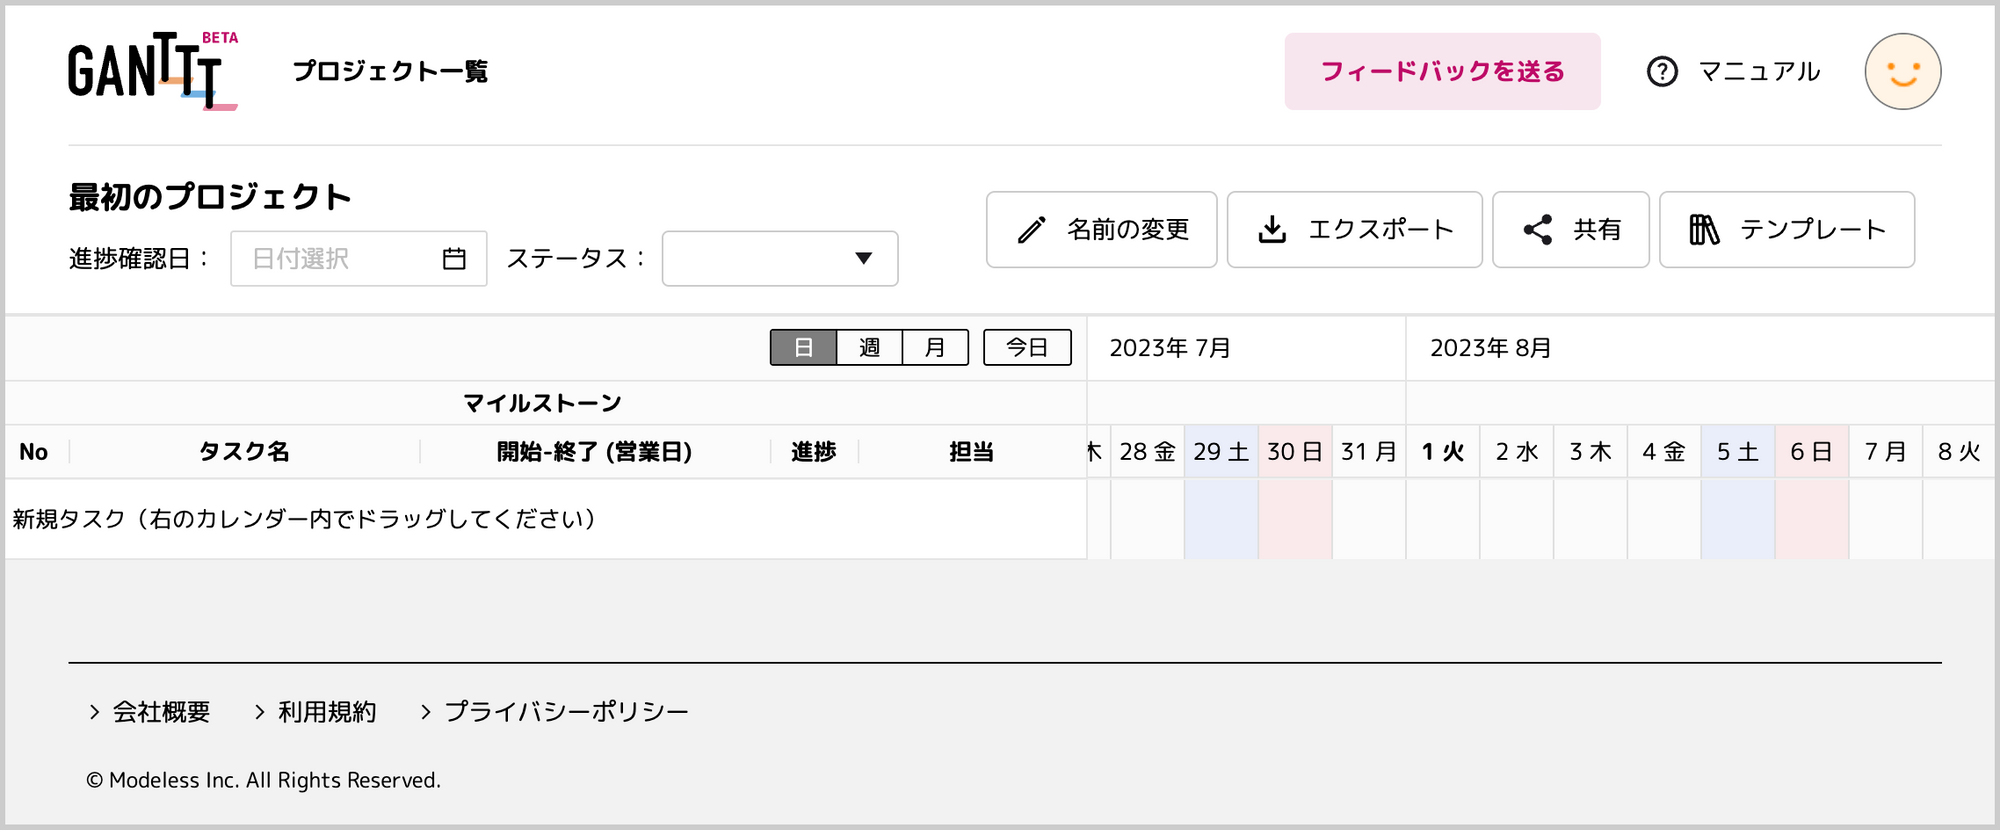The image size is (2000, 830).
Task: Click the pencil icon for 名前の変更
Action: [x=1032, y=230]
